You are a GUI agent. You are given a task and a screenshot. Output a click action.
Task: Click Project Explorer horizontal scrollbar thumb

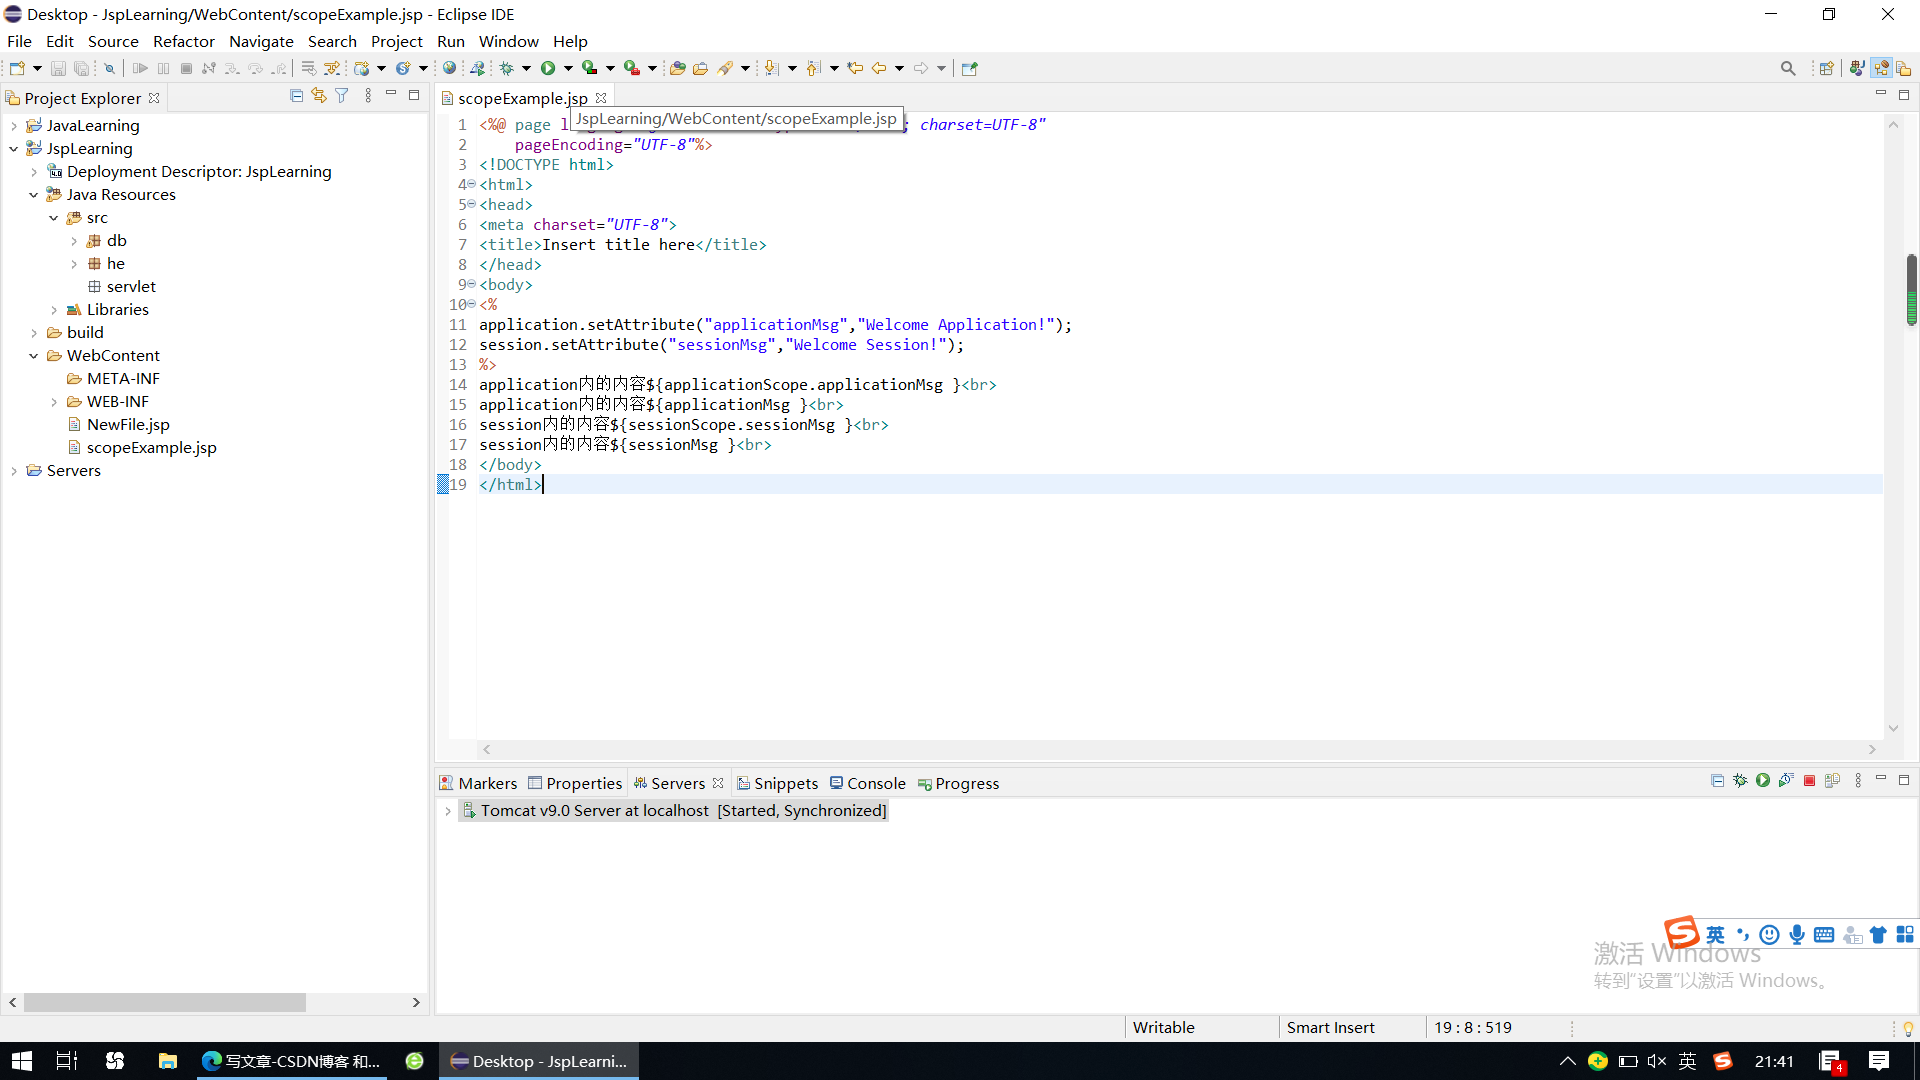click(x=165, y=1002)
